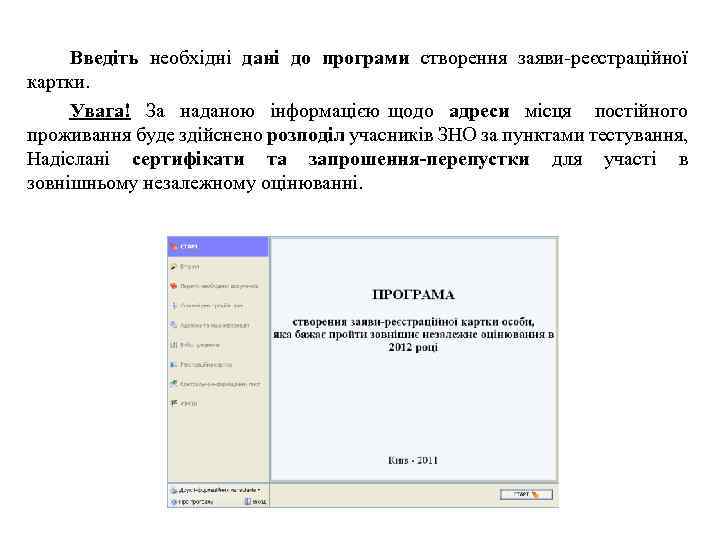
Task: Open the Про програму link
Action: tap(192, 502)
